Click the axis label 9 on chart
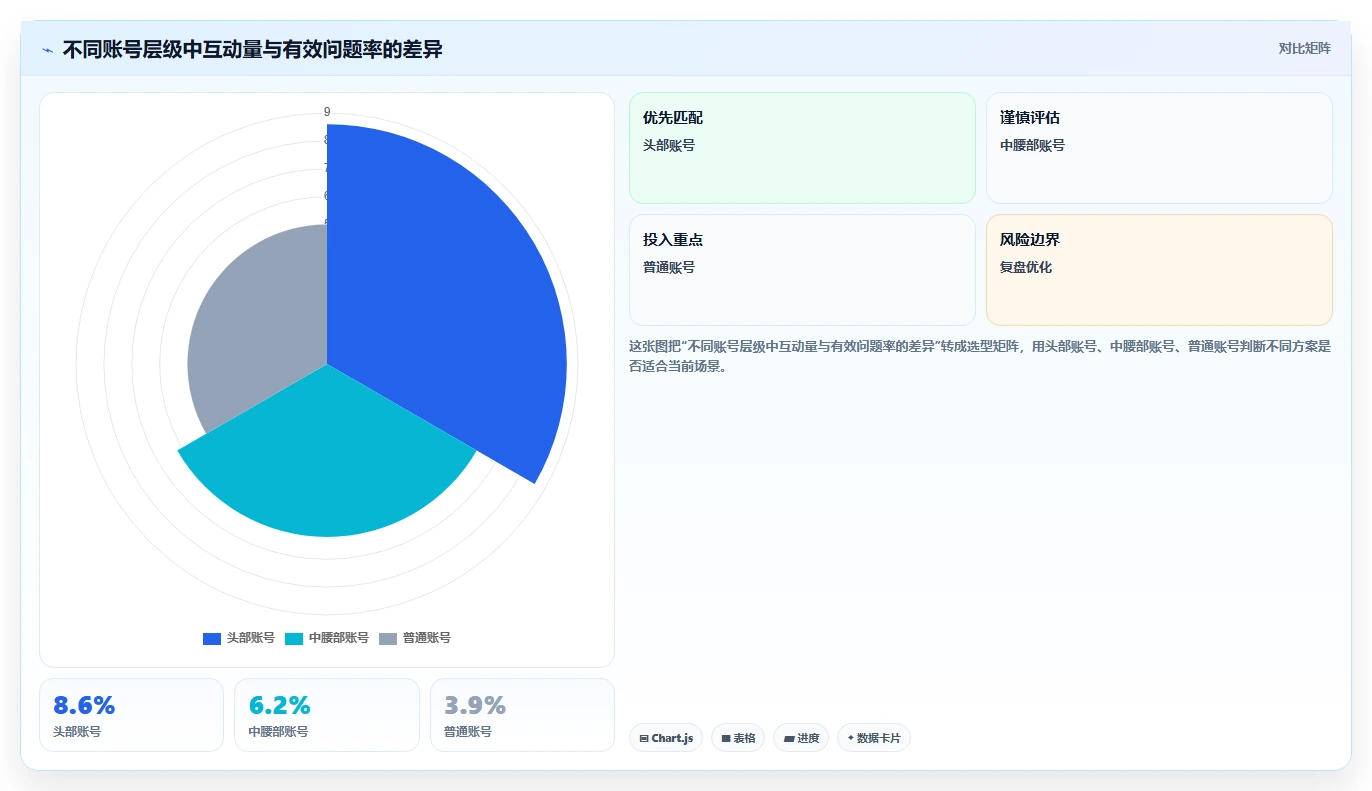This screenshot has width=1372, height=791. click(327, 112)
